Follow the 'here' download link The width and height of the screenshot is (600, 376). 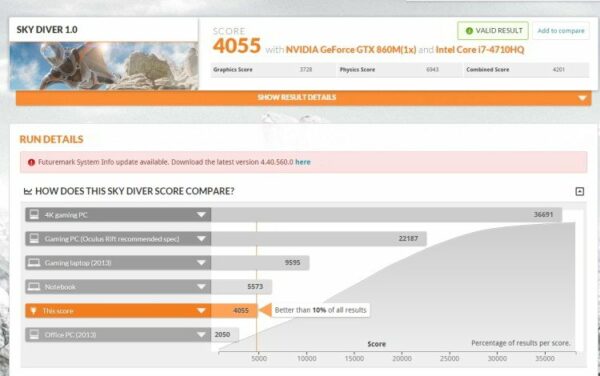pyautogui.click(x=303, y=162)
